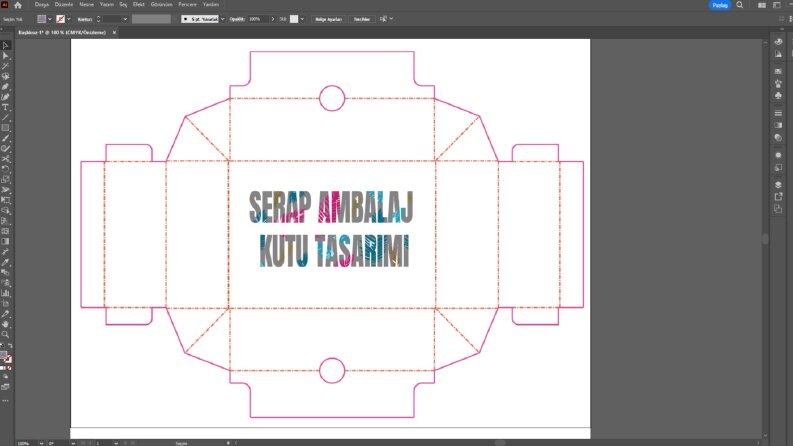
Task: Select the Rectangle tool
Action: click(x=6, y=128)
